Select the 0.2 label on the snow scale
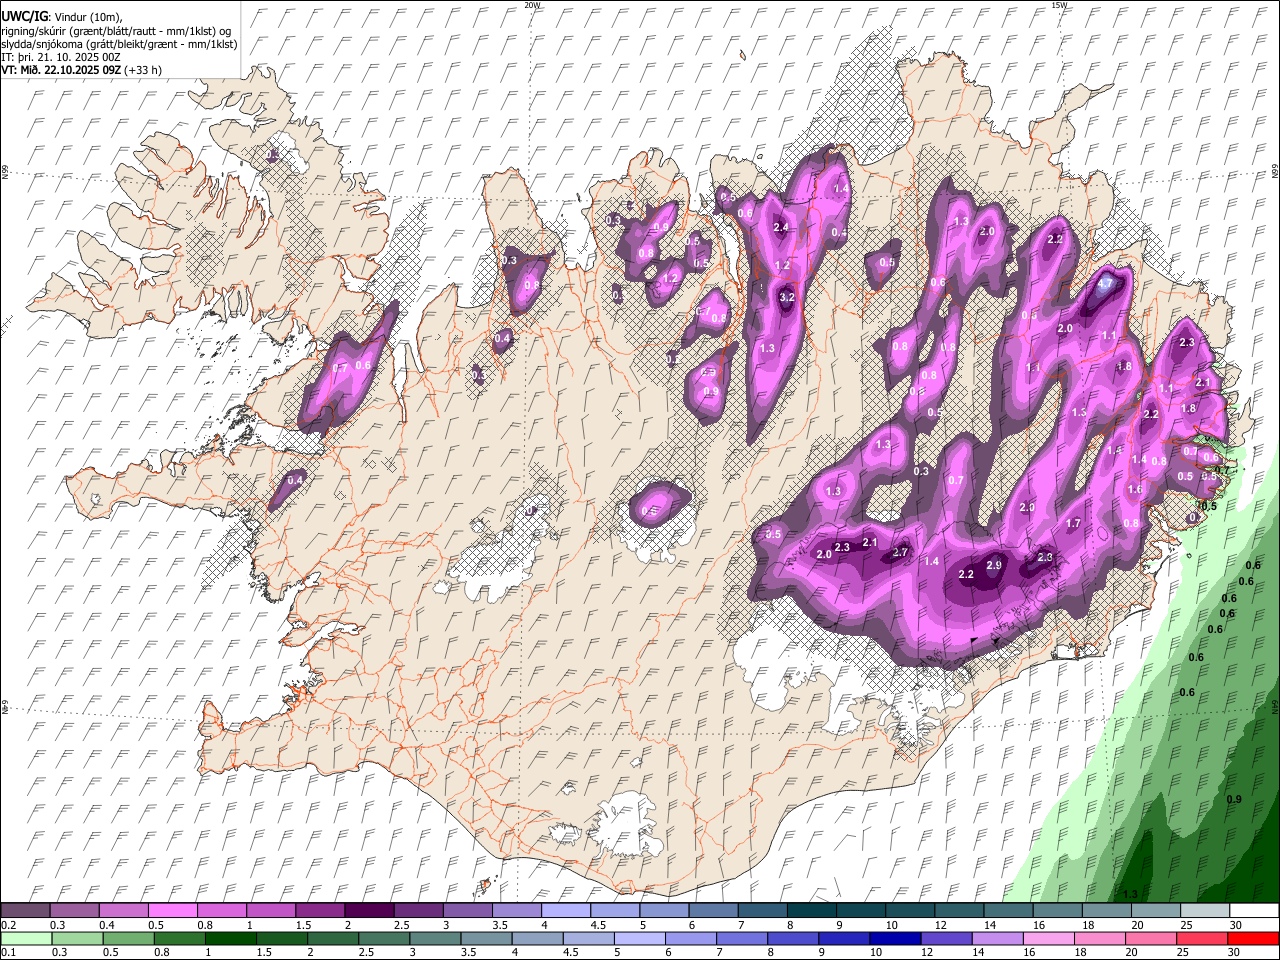 (8, 925)
